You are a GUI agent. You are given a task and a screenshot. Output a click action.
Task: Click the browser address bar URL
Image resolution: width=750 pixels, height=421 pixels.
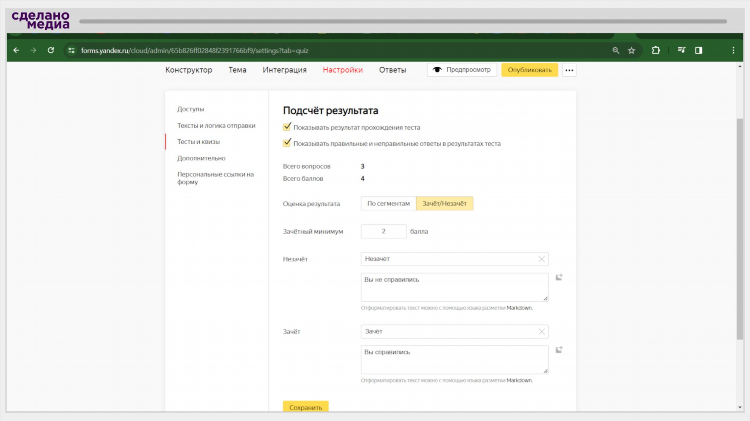195,50
